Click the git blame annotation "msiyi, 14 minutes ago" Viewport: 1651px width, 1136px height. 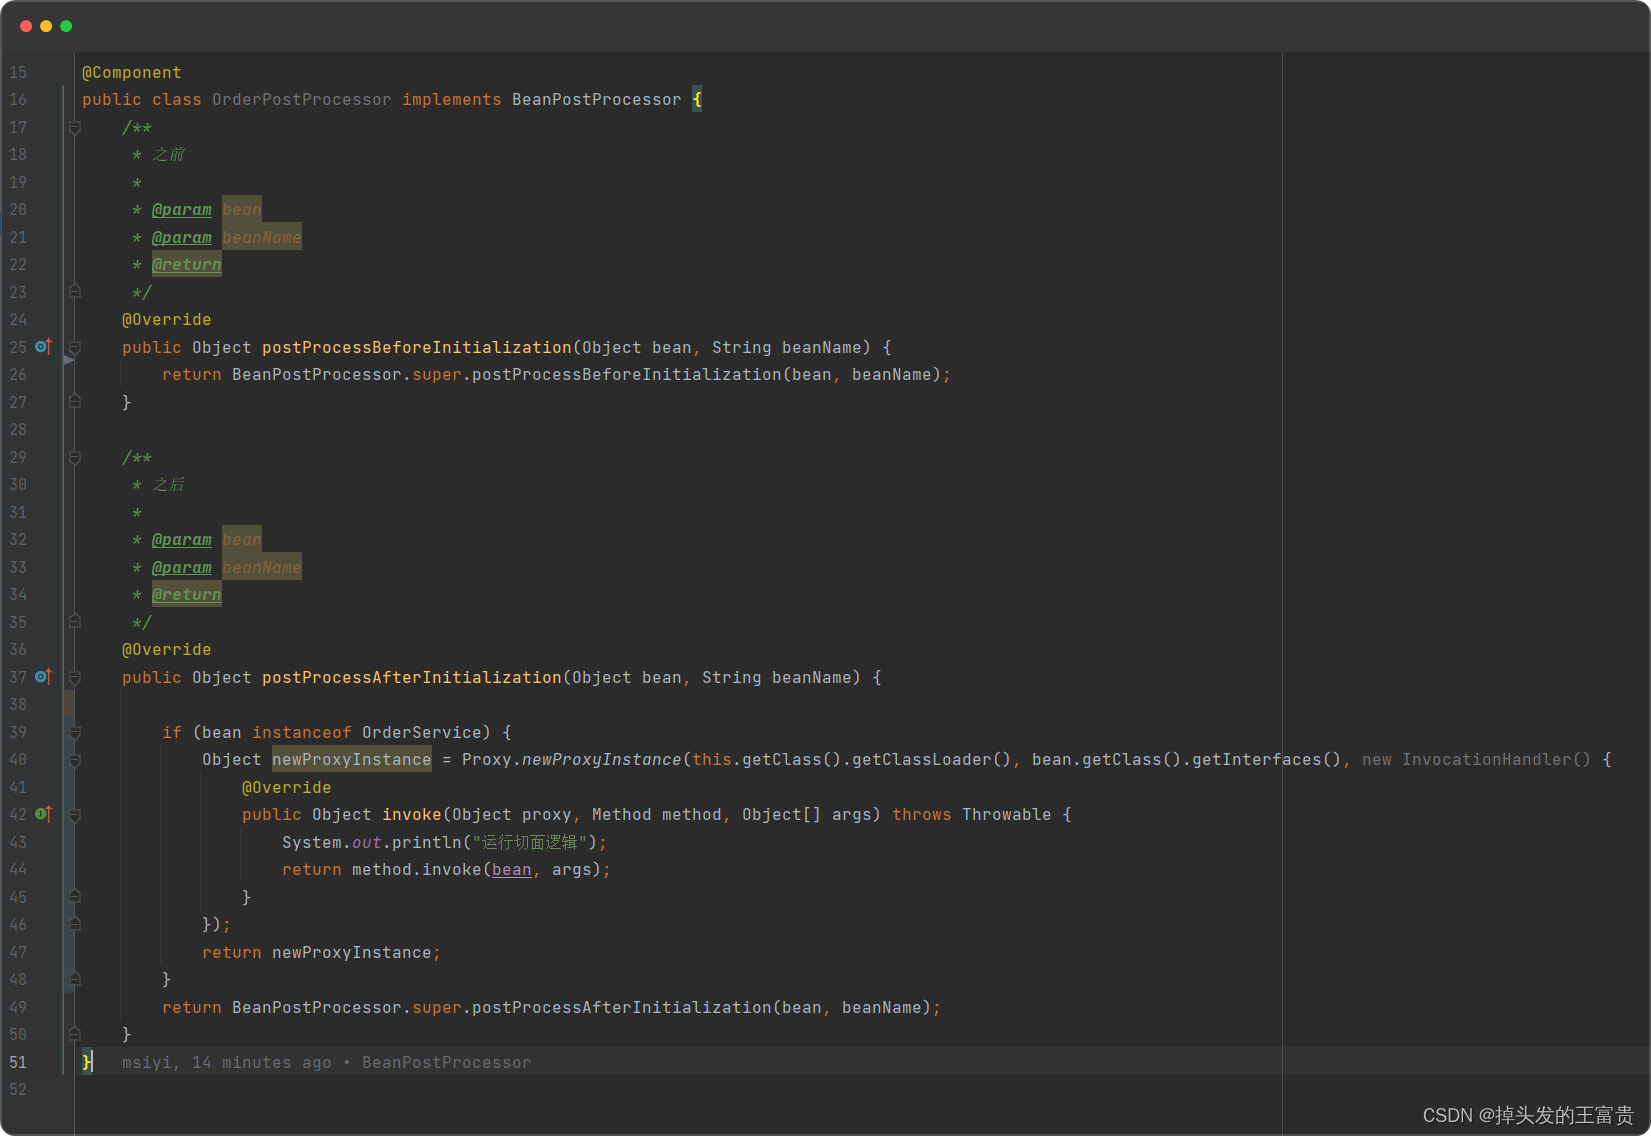[227, 1062]
